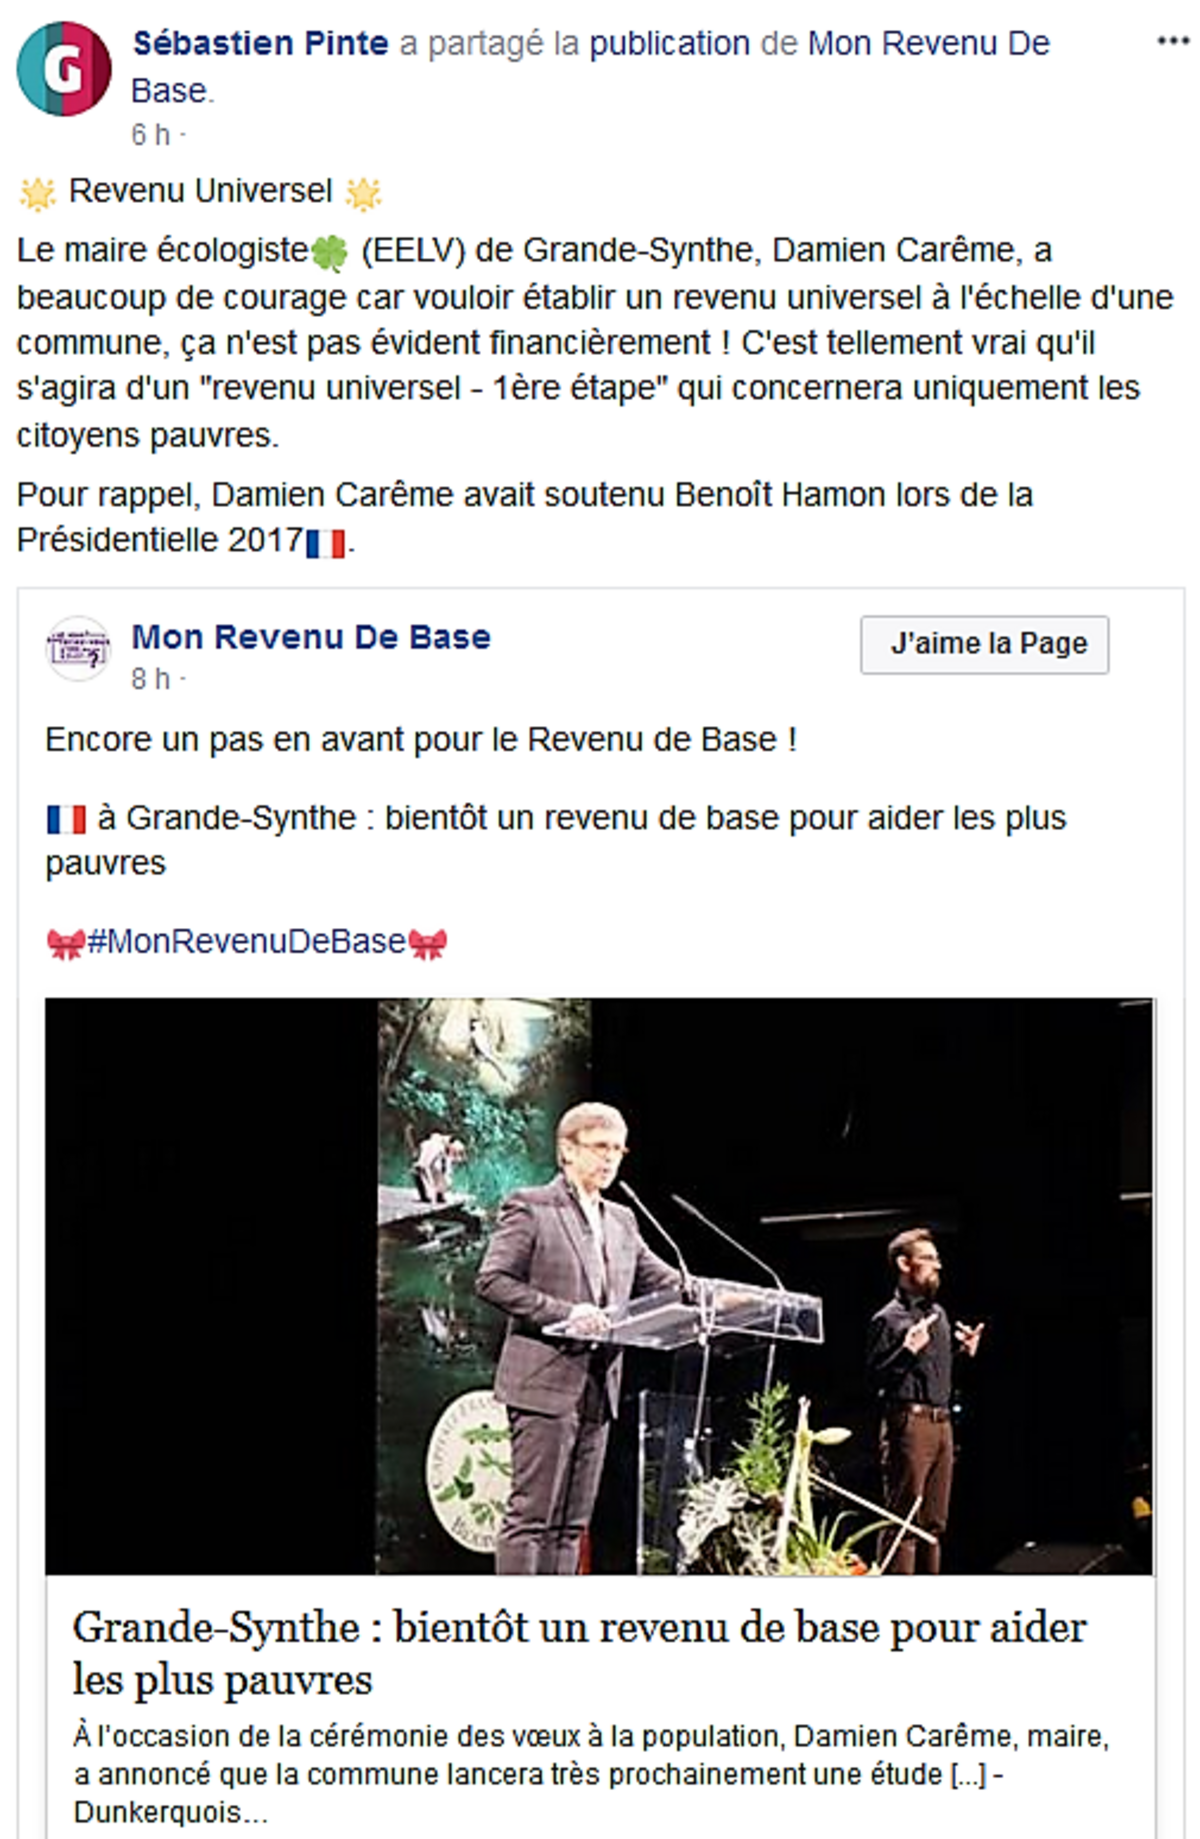Click the star emoji before 'Revenu Universel'

[38, 193]
